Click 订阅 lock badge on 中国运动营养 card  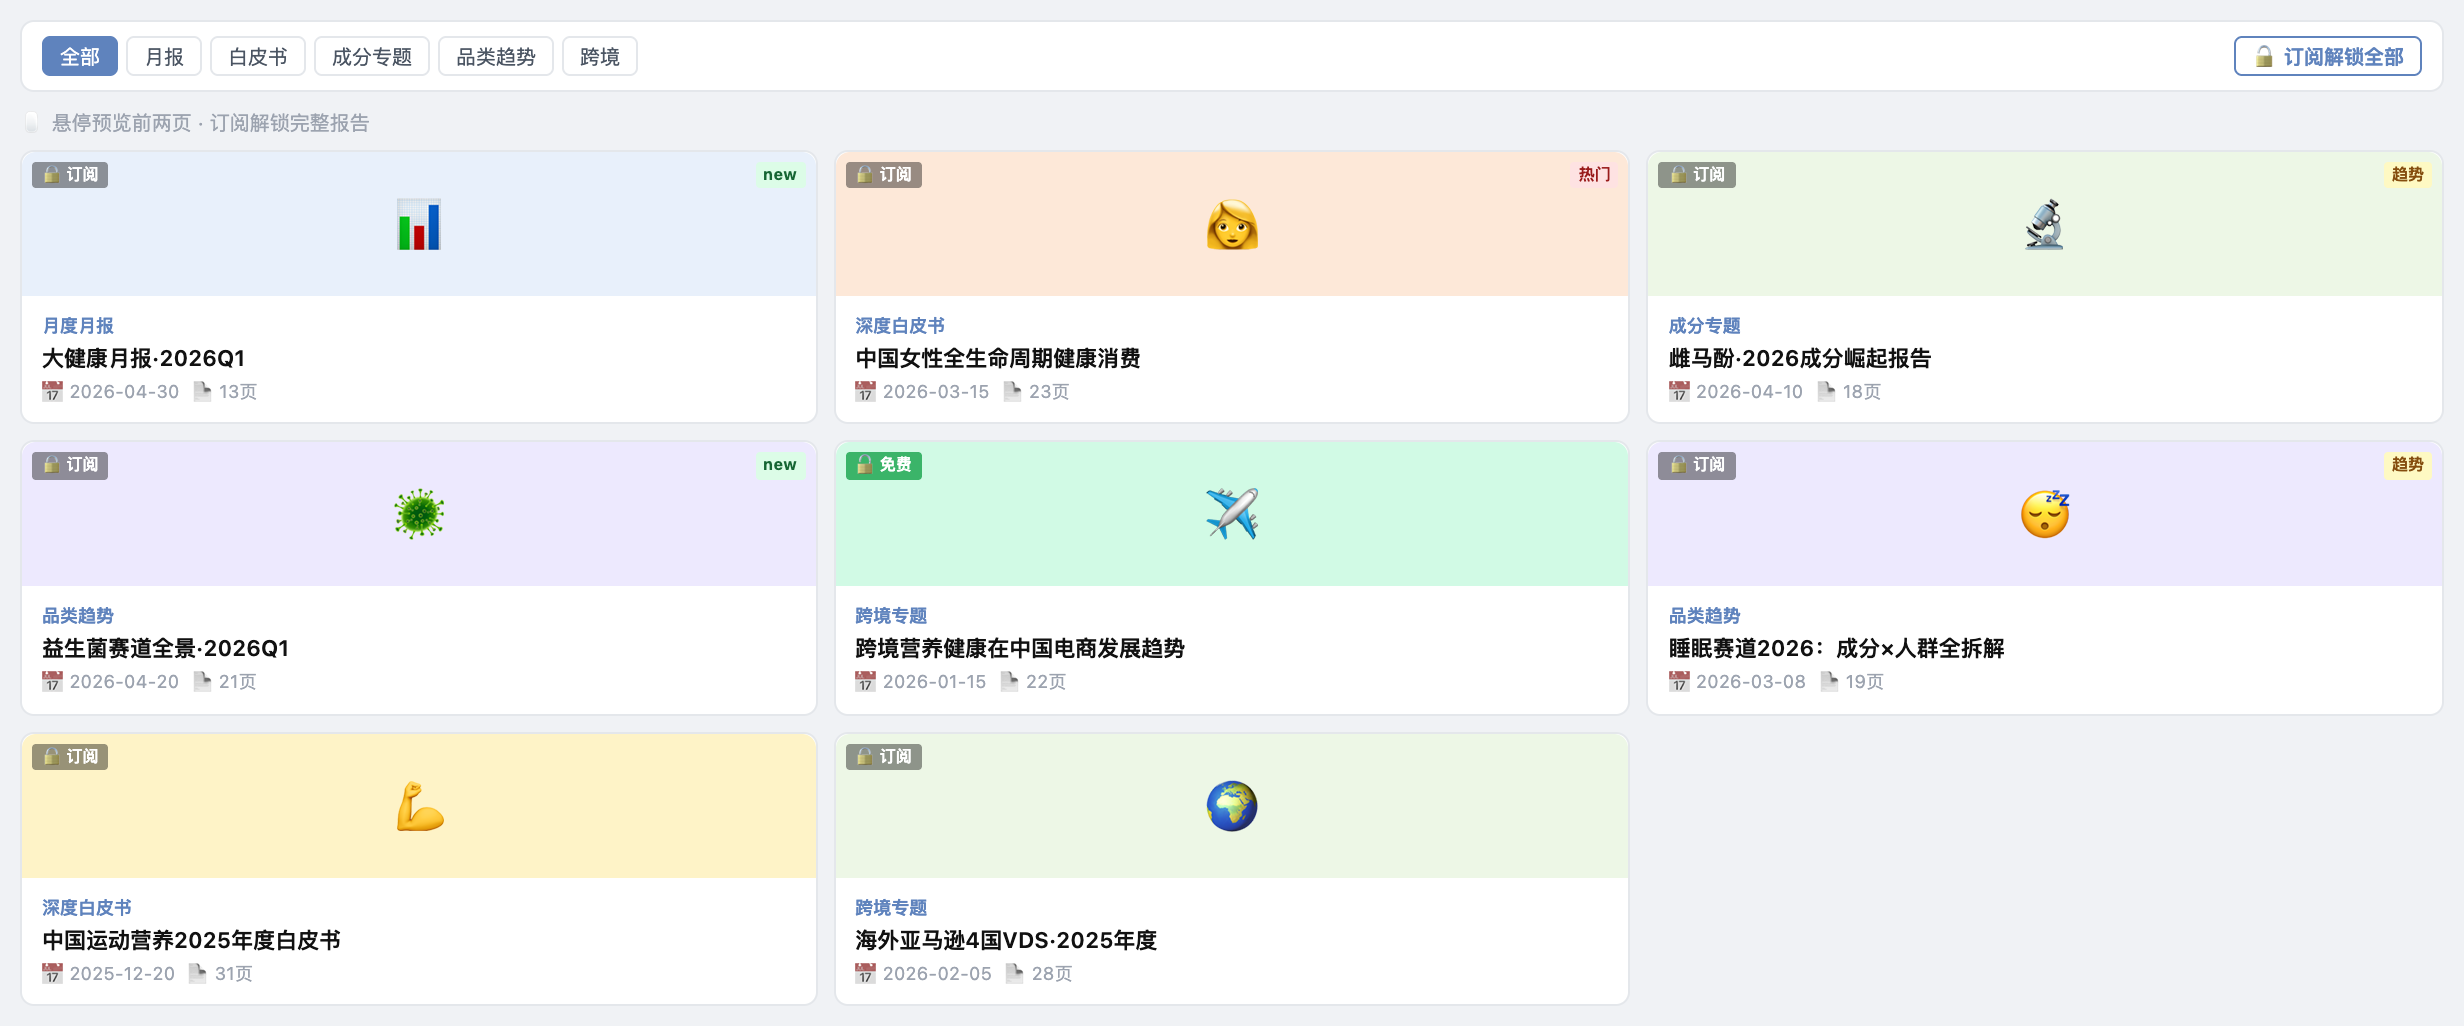point(70,757)
